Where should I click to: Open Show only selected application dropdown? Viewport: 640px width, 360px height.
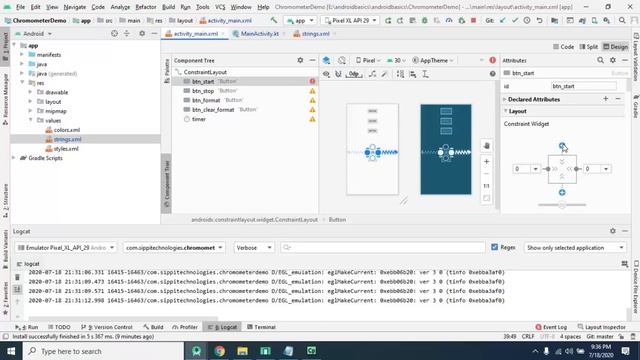(x=575, y=248)
